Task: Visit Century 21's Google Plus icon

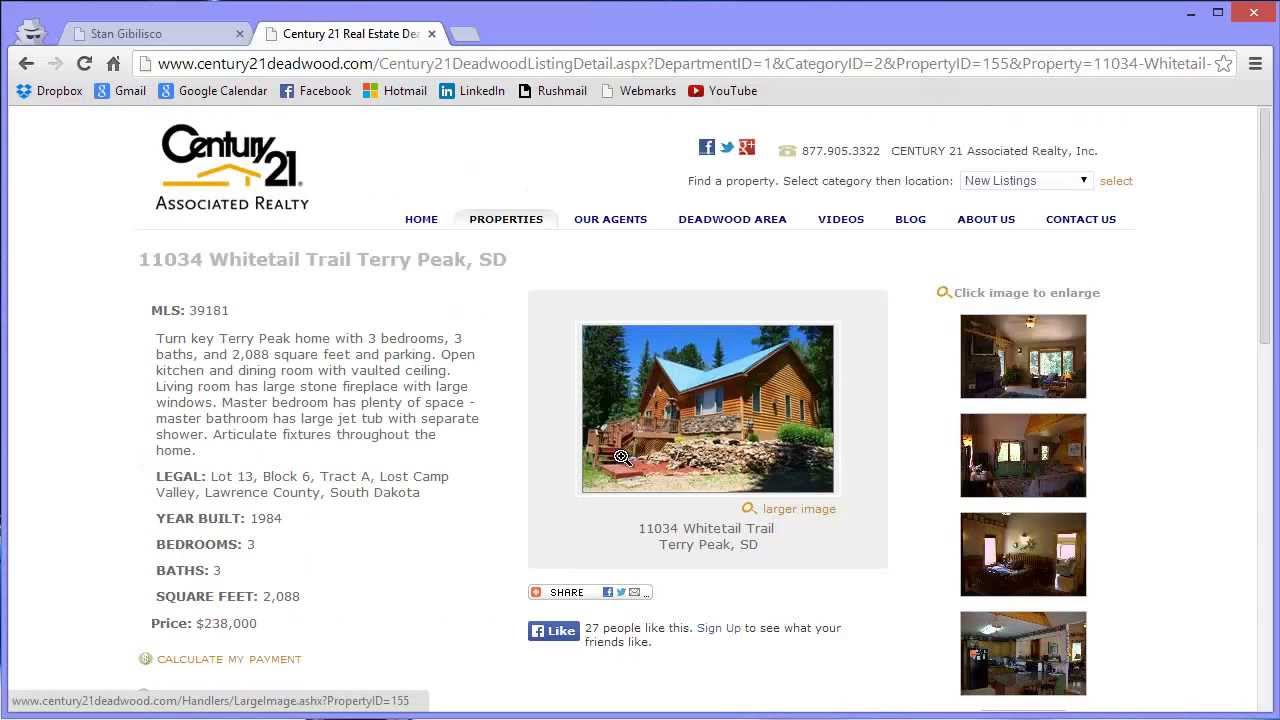Action: [x=747, y=147]
